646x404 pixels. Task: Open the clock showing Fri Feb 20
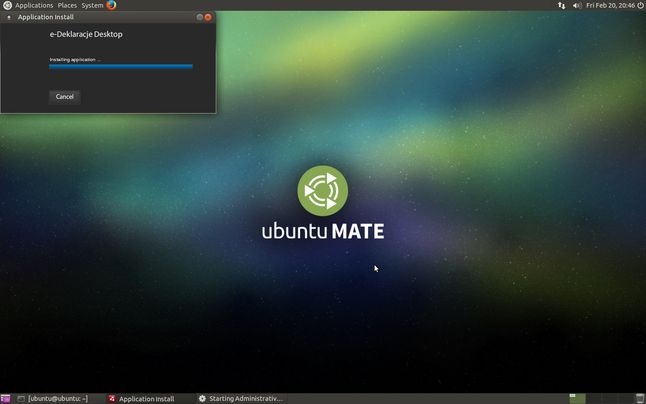tap(611, 5)
